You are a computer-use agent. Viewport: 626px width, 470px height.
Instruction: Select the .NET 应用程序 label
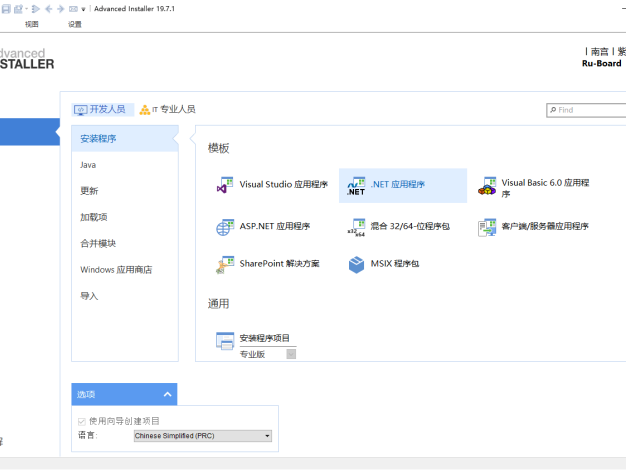coord(398,184)
